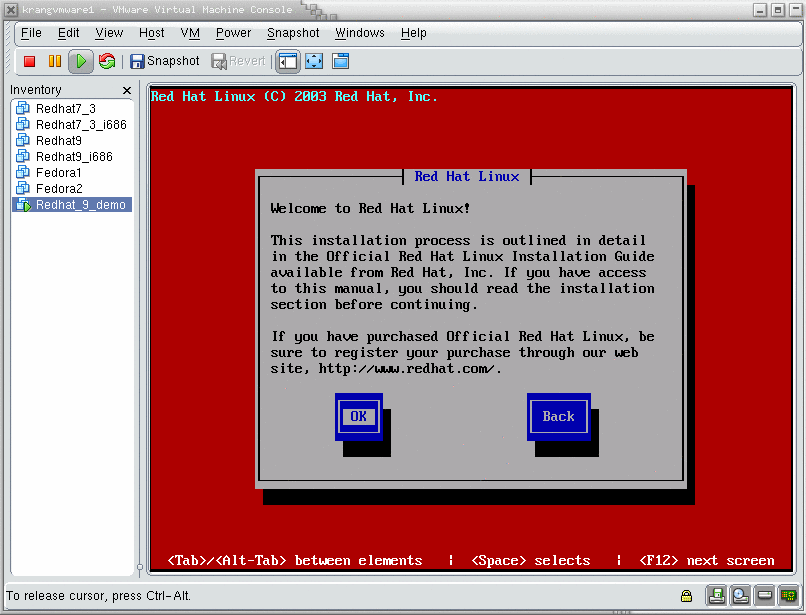Enter full screen mode icon
The image size is (806, 615).
(314, 61)
